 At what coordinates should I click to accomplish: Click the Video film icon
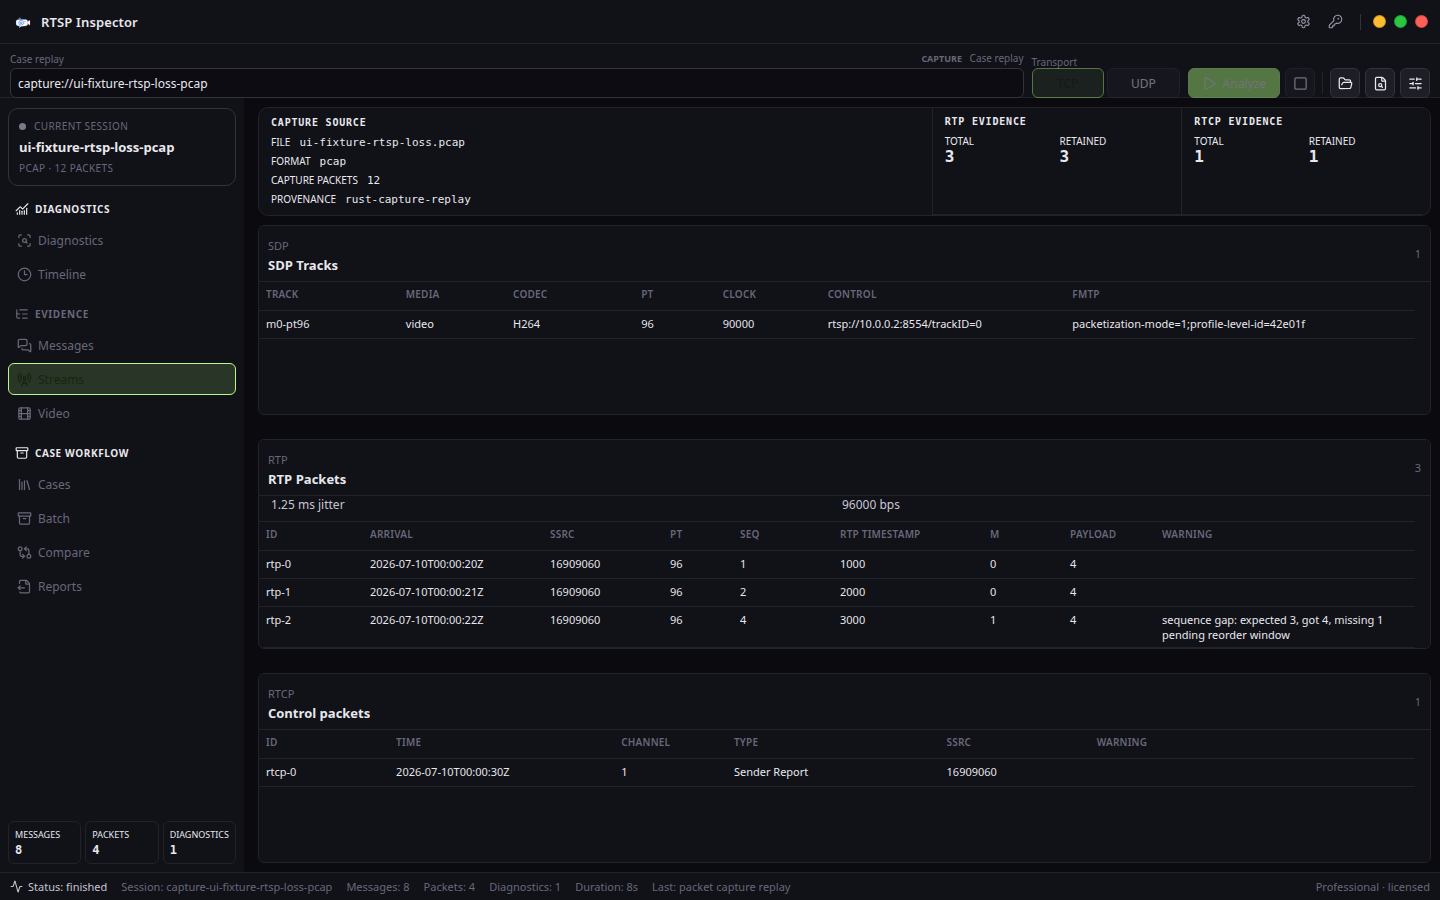point(25,414)
